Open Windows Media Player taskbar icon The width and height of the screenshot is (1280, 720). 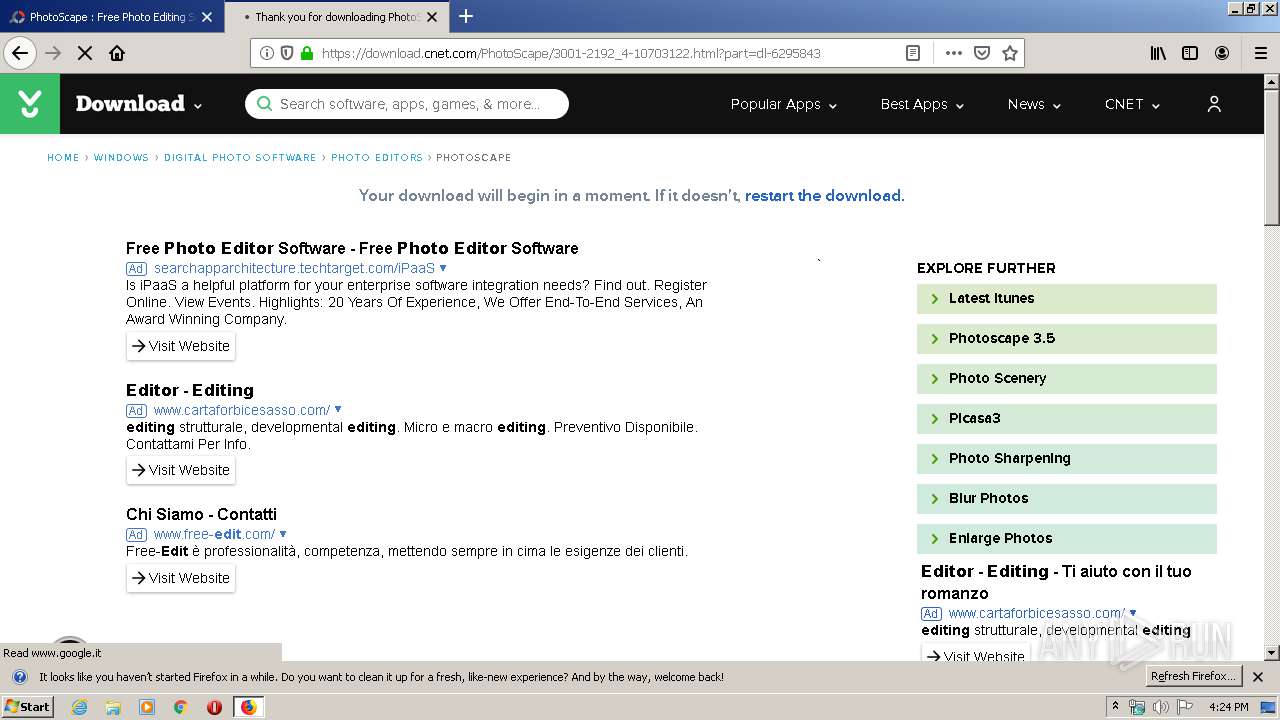[147, 707]
